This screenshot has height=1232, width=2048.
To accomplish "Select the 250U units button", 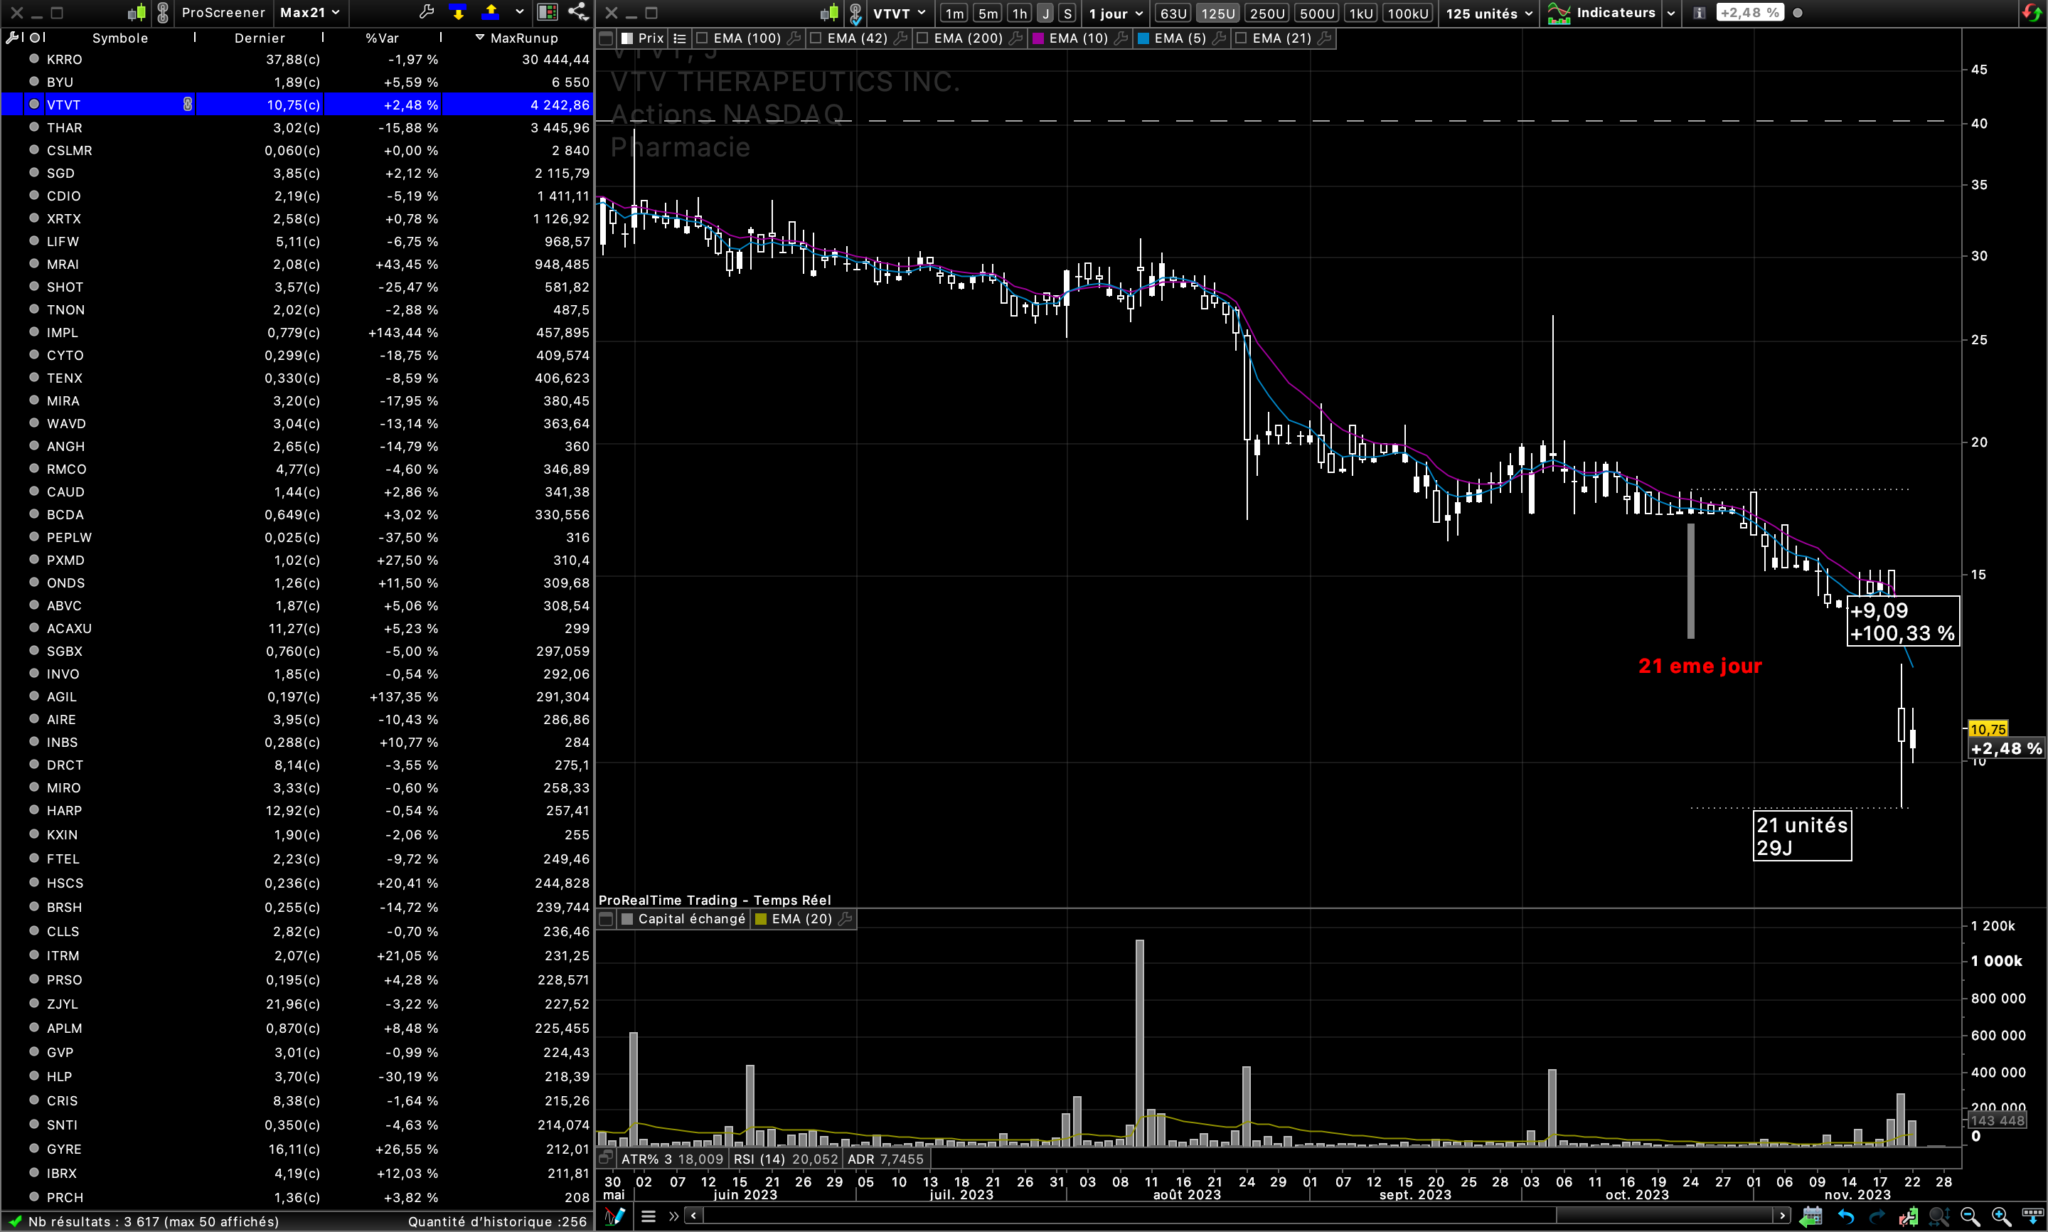I will (x=1267, y=13).
